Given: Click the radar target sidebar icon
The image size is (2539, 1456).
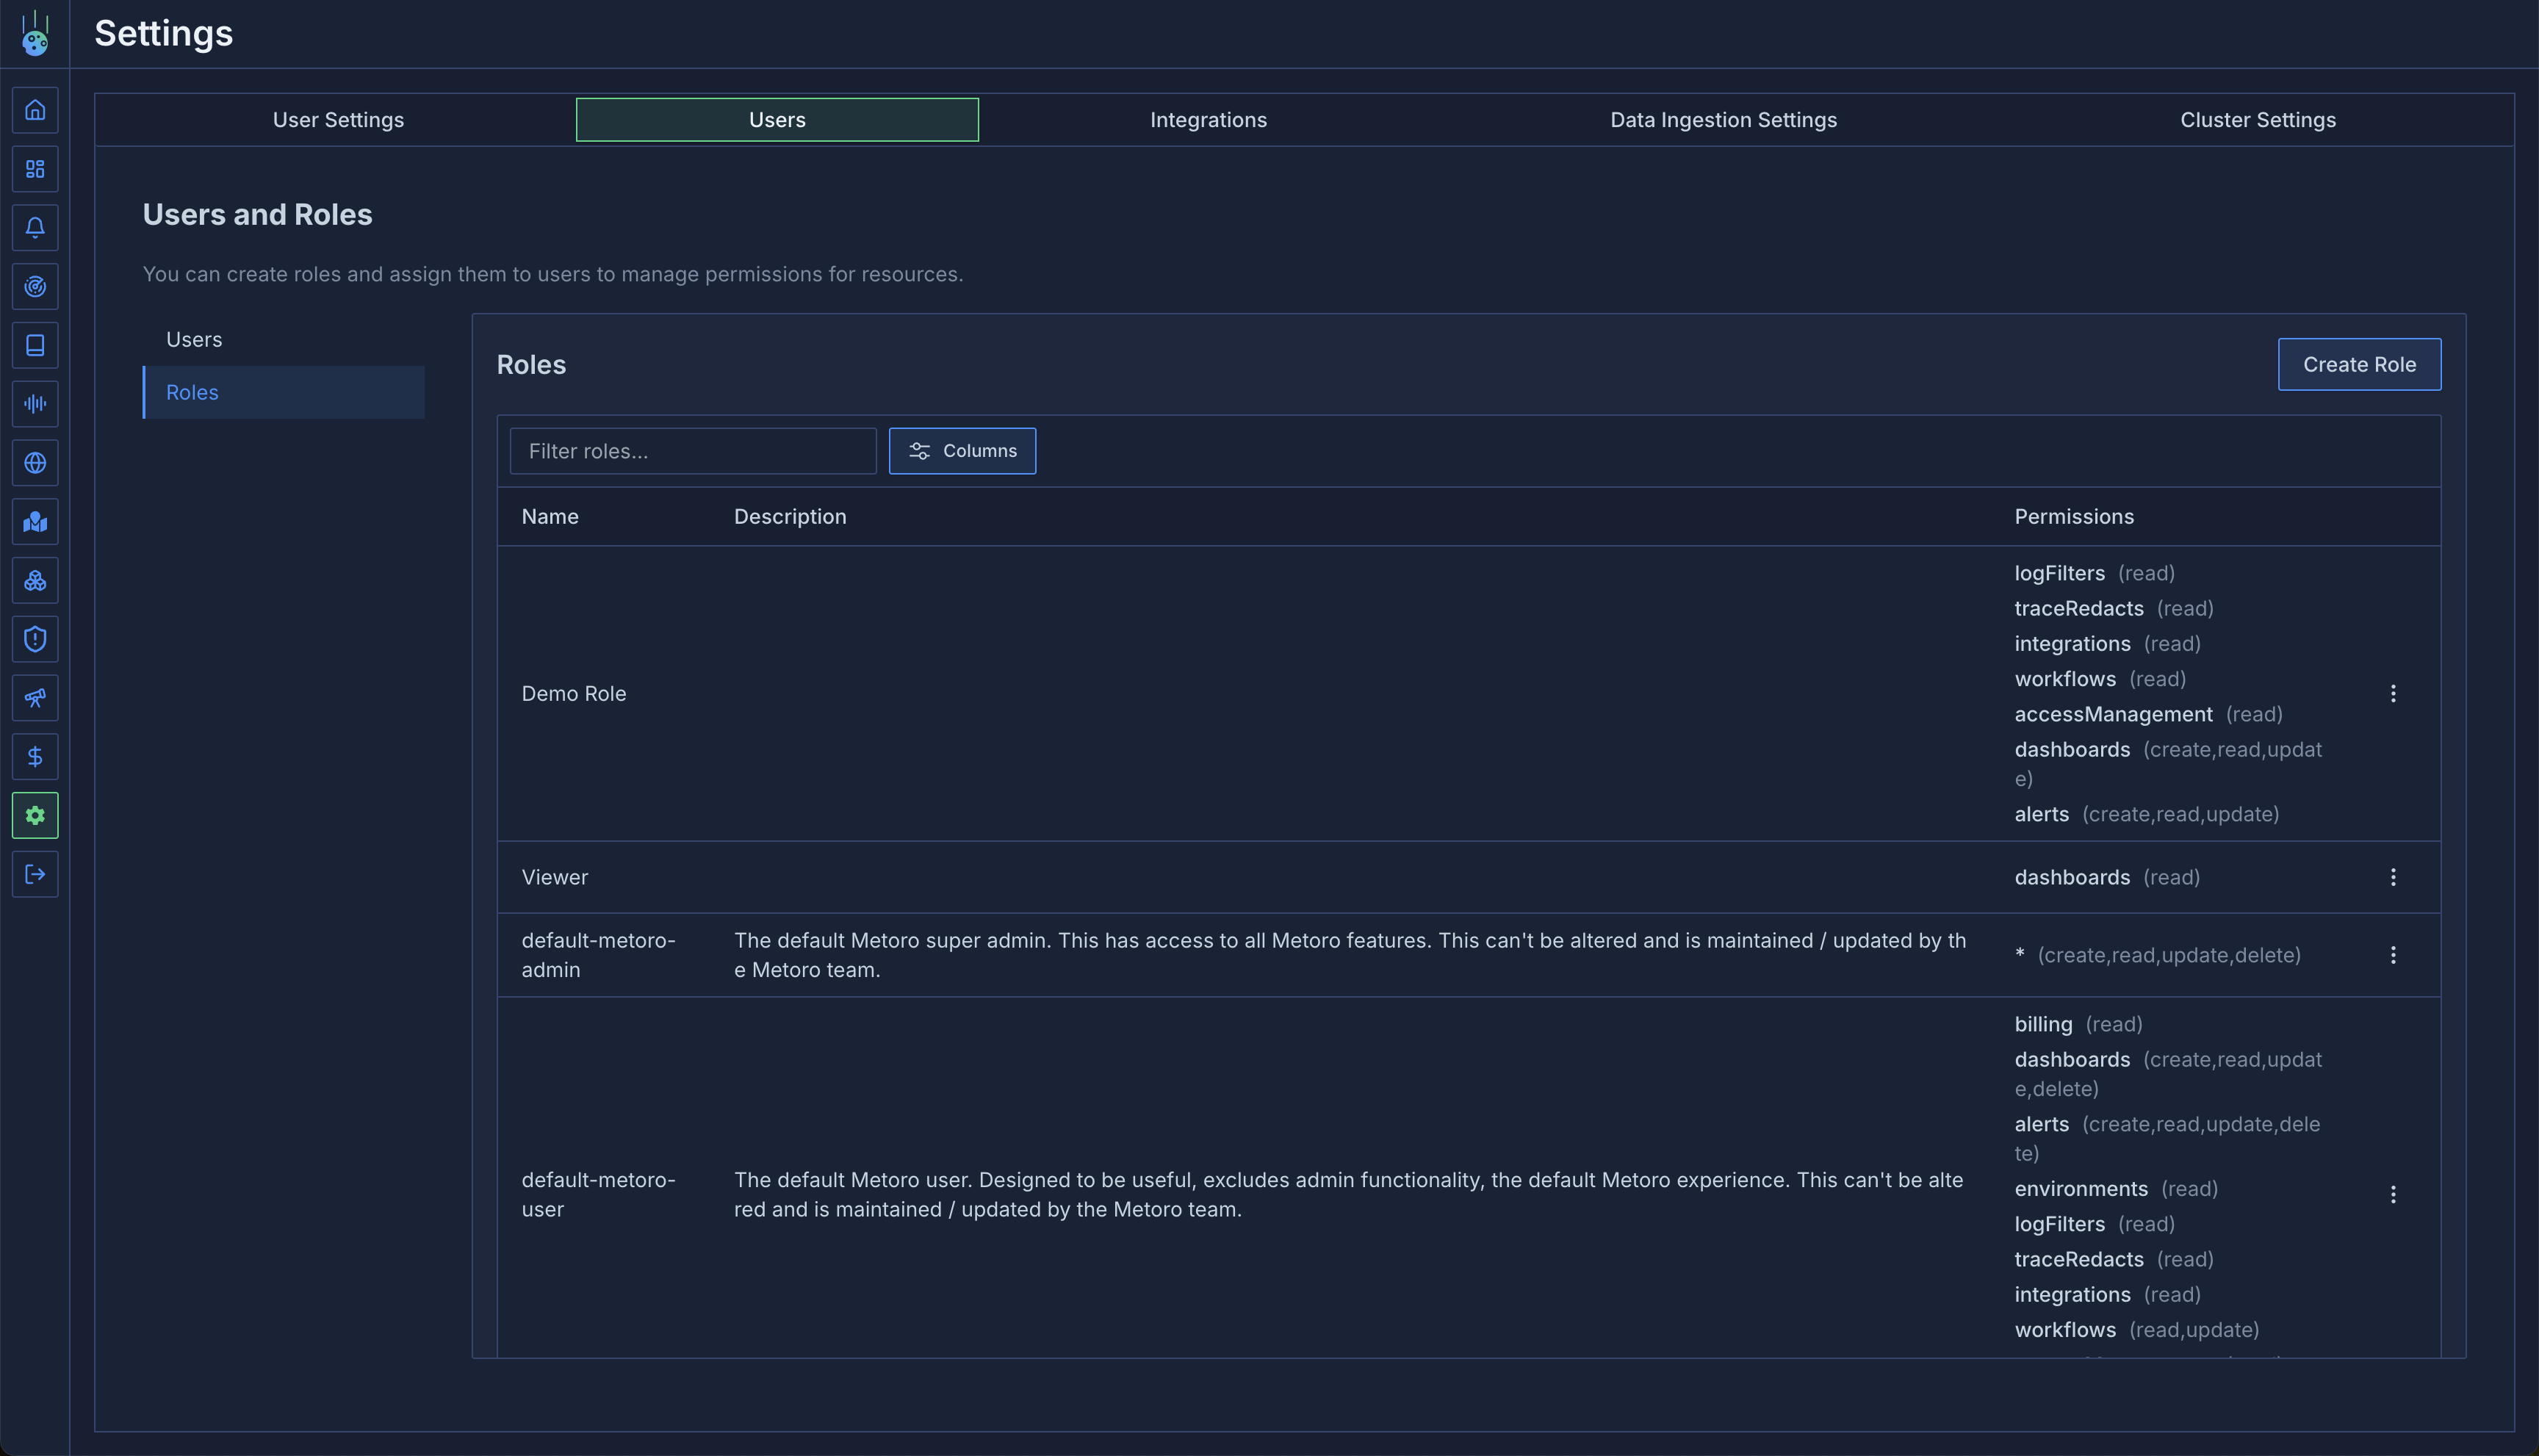Looking at the screenshot, I should (35, 287).
